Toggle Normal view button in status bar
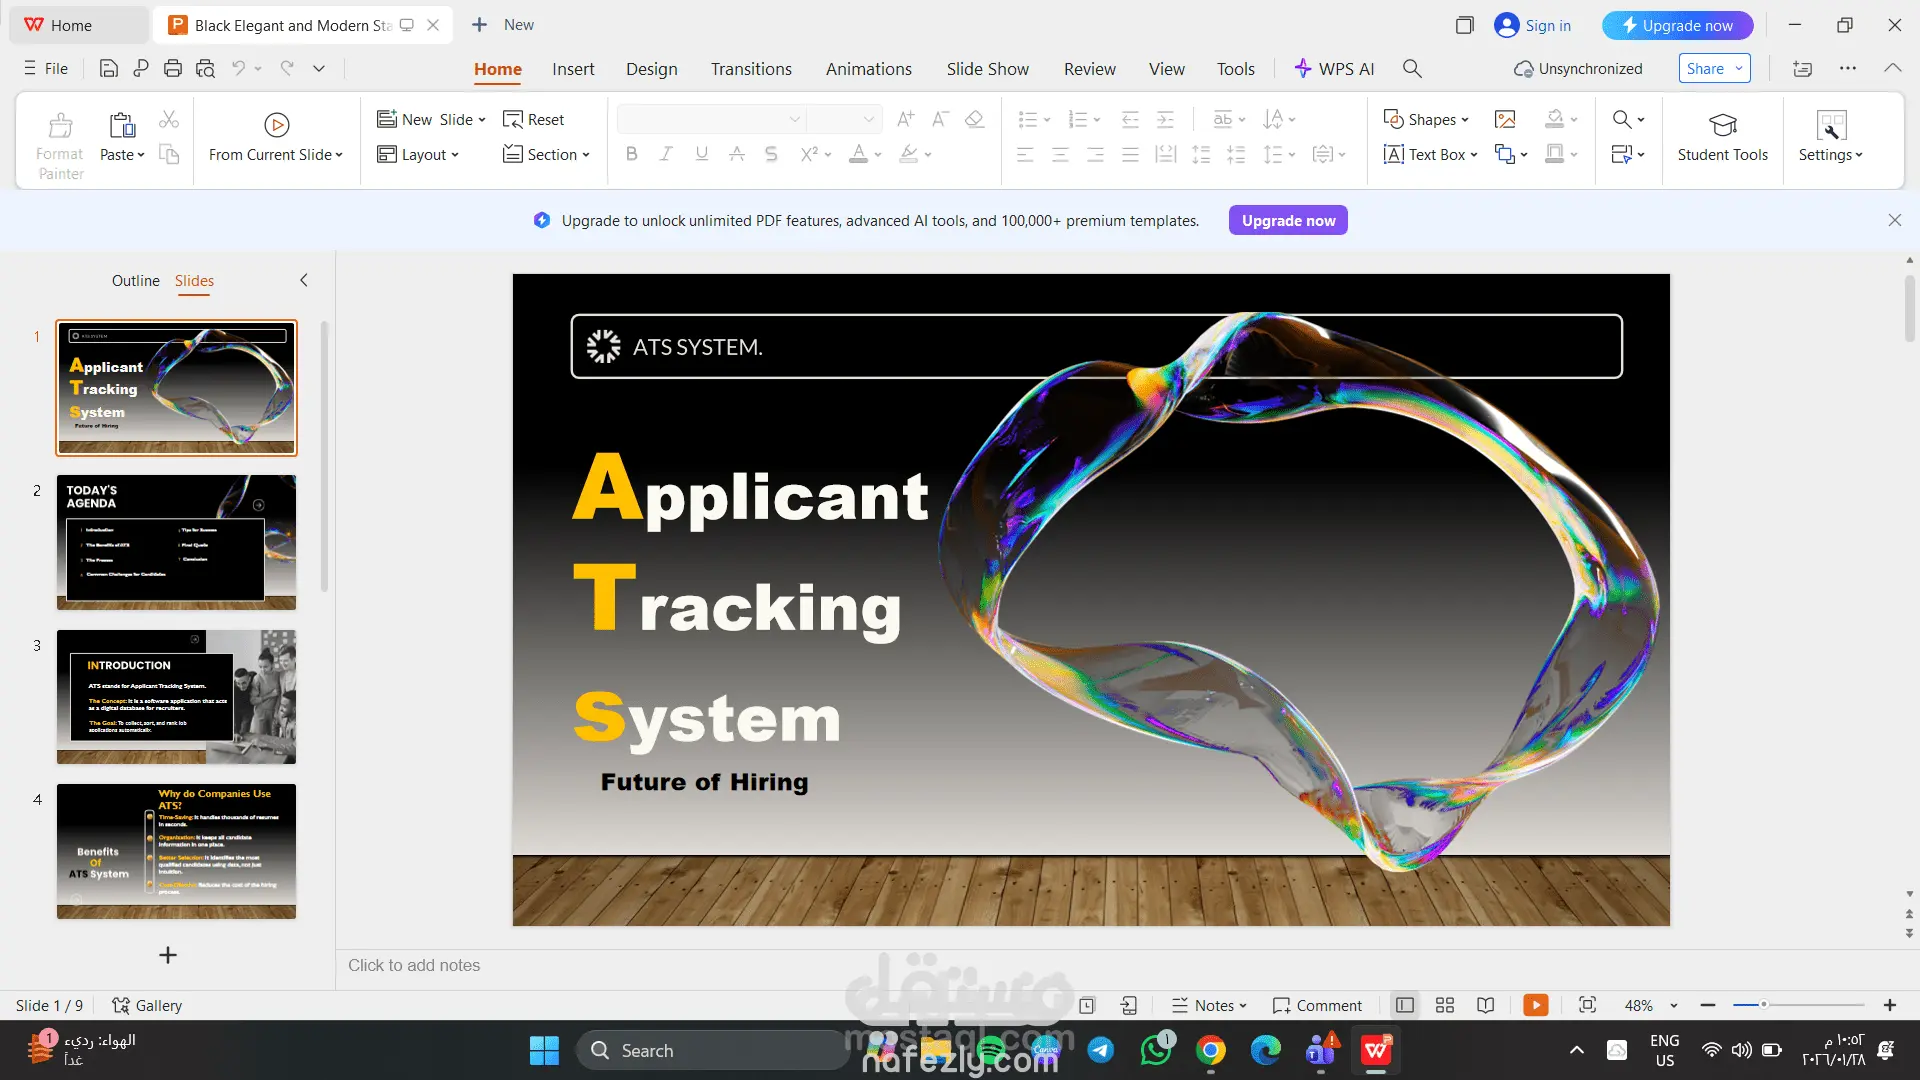This screenshot has width=1920, height=1080. pos(1404,1005)
